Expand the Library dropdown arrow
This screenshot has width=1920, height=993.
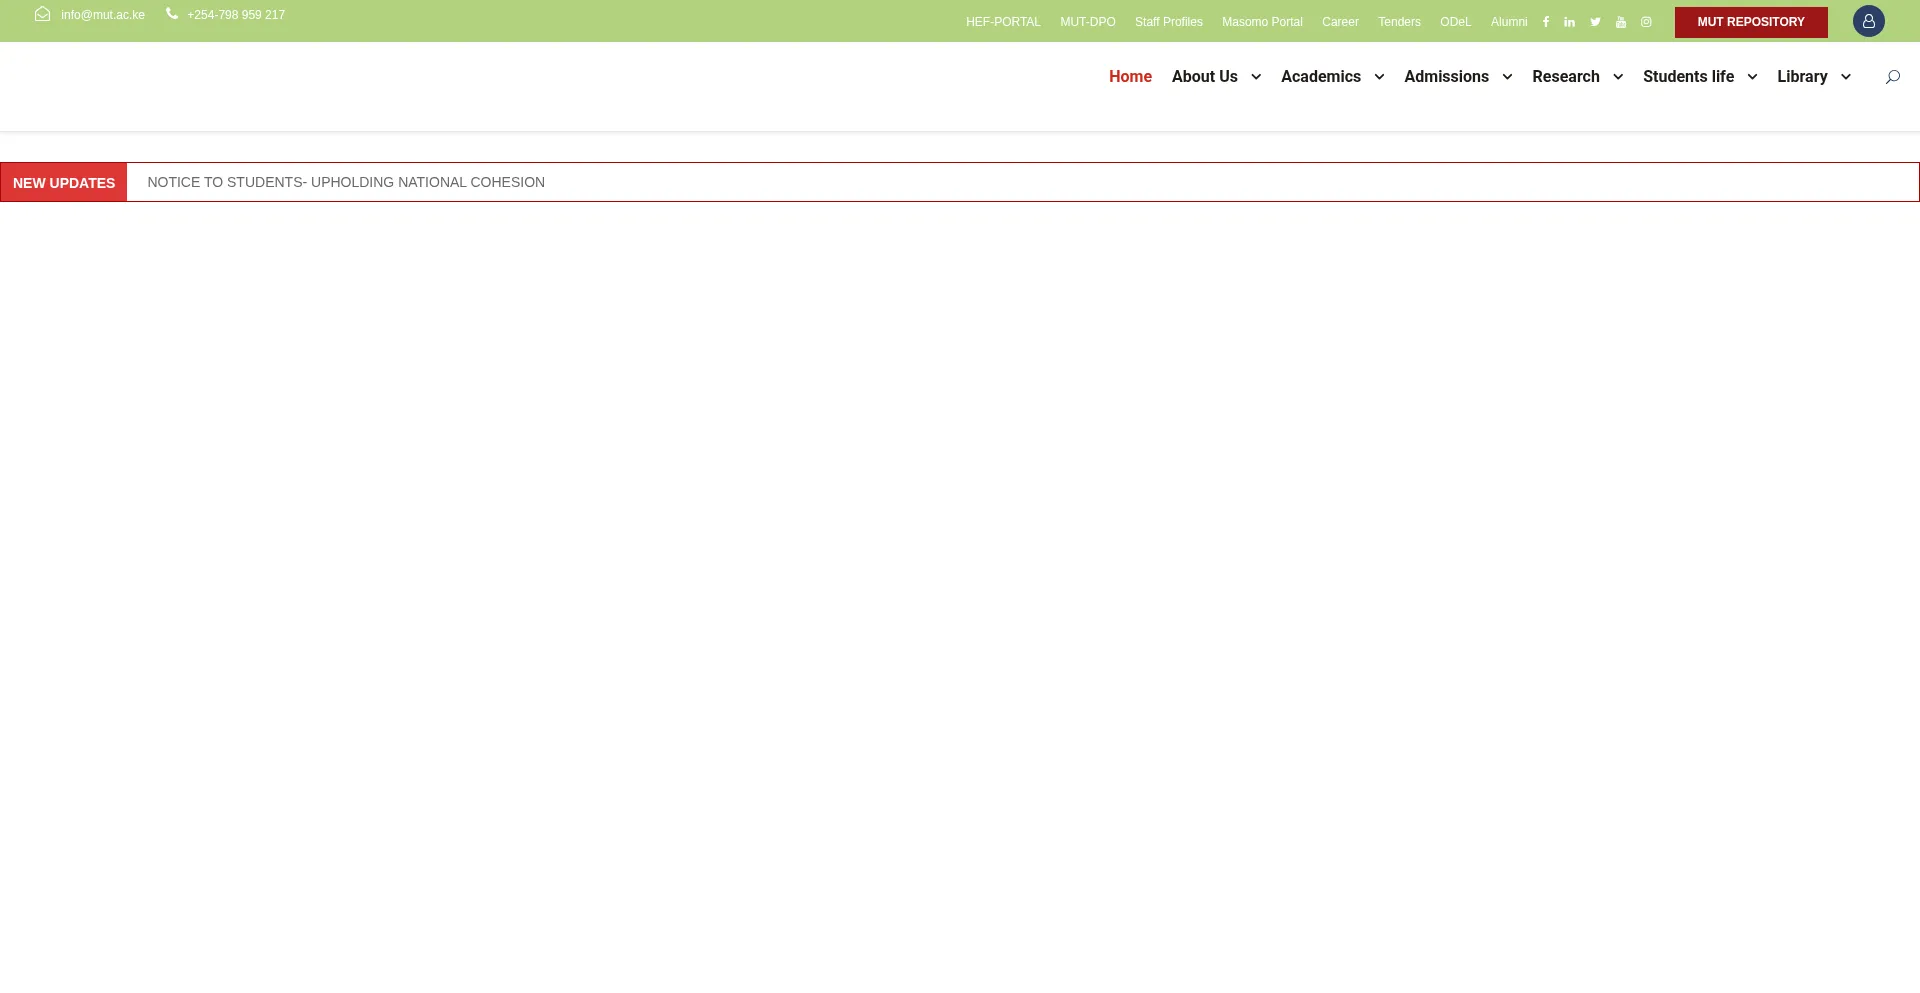pos(1846,77)
